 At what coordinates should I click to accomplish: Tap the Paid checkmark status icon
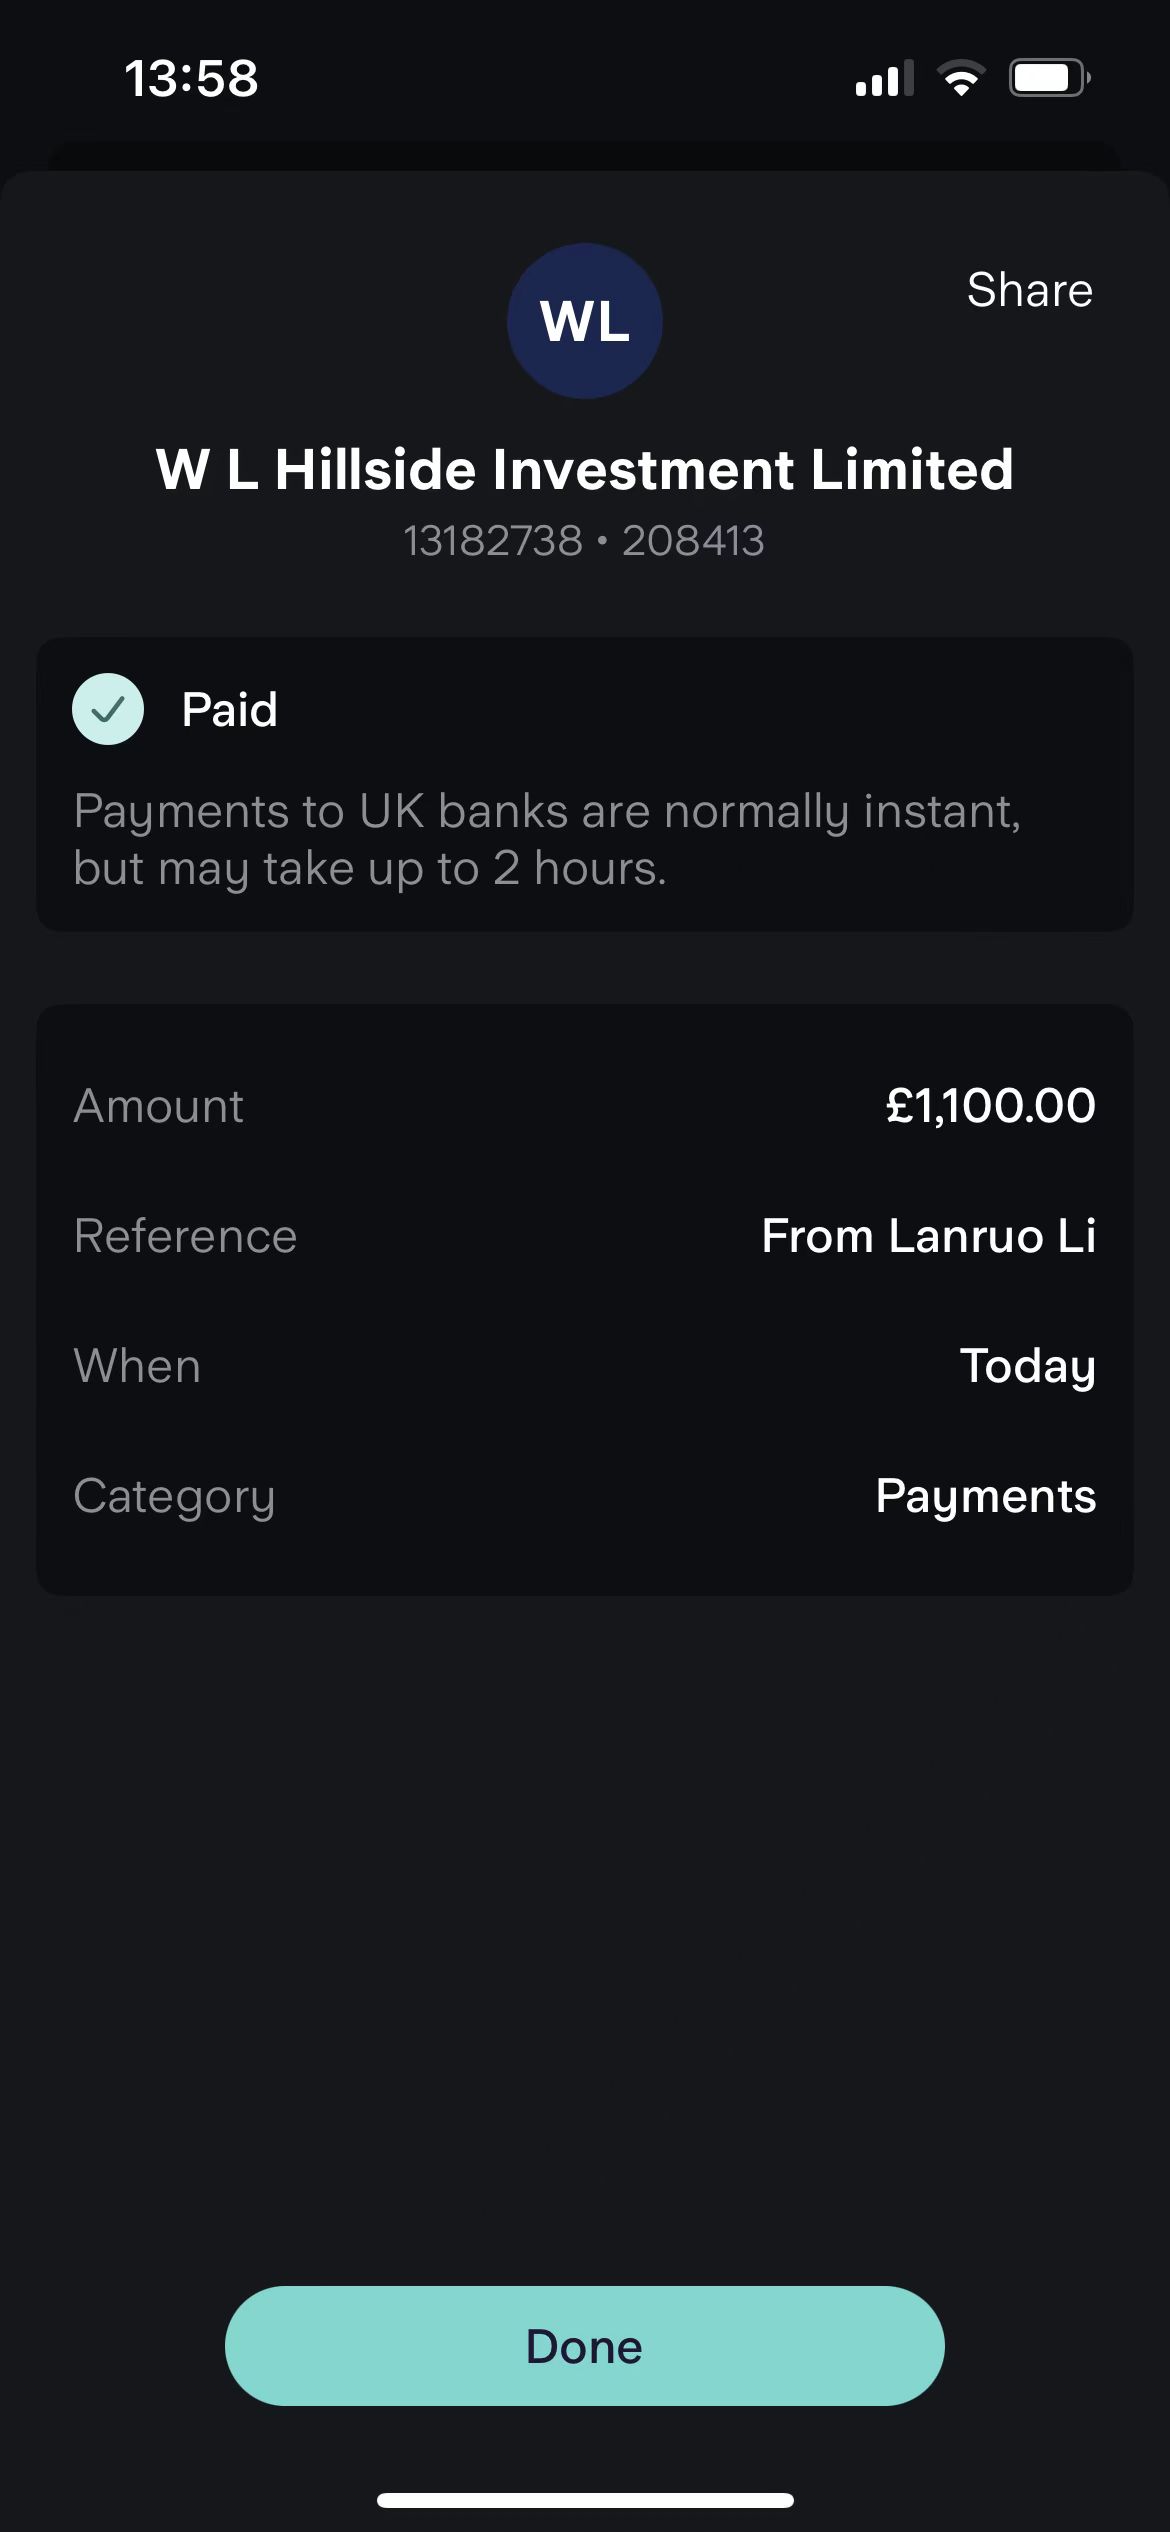108,709
